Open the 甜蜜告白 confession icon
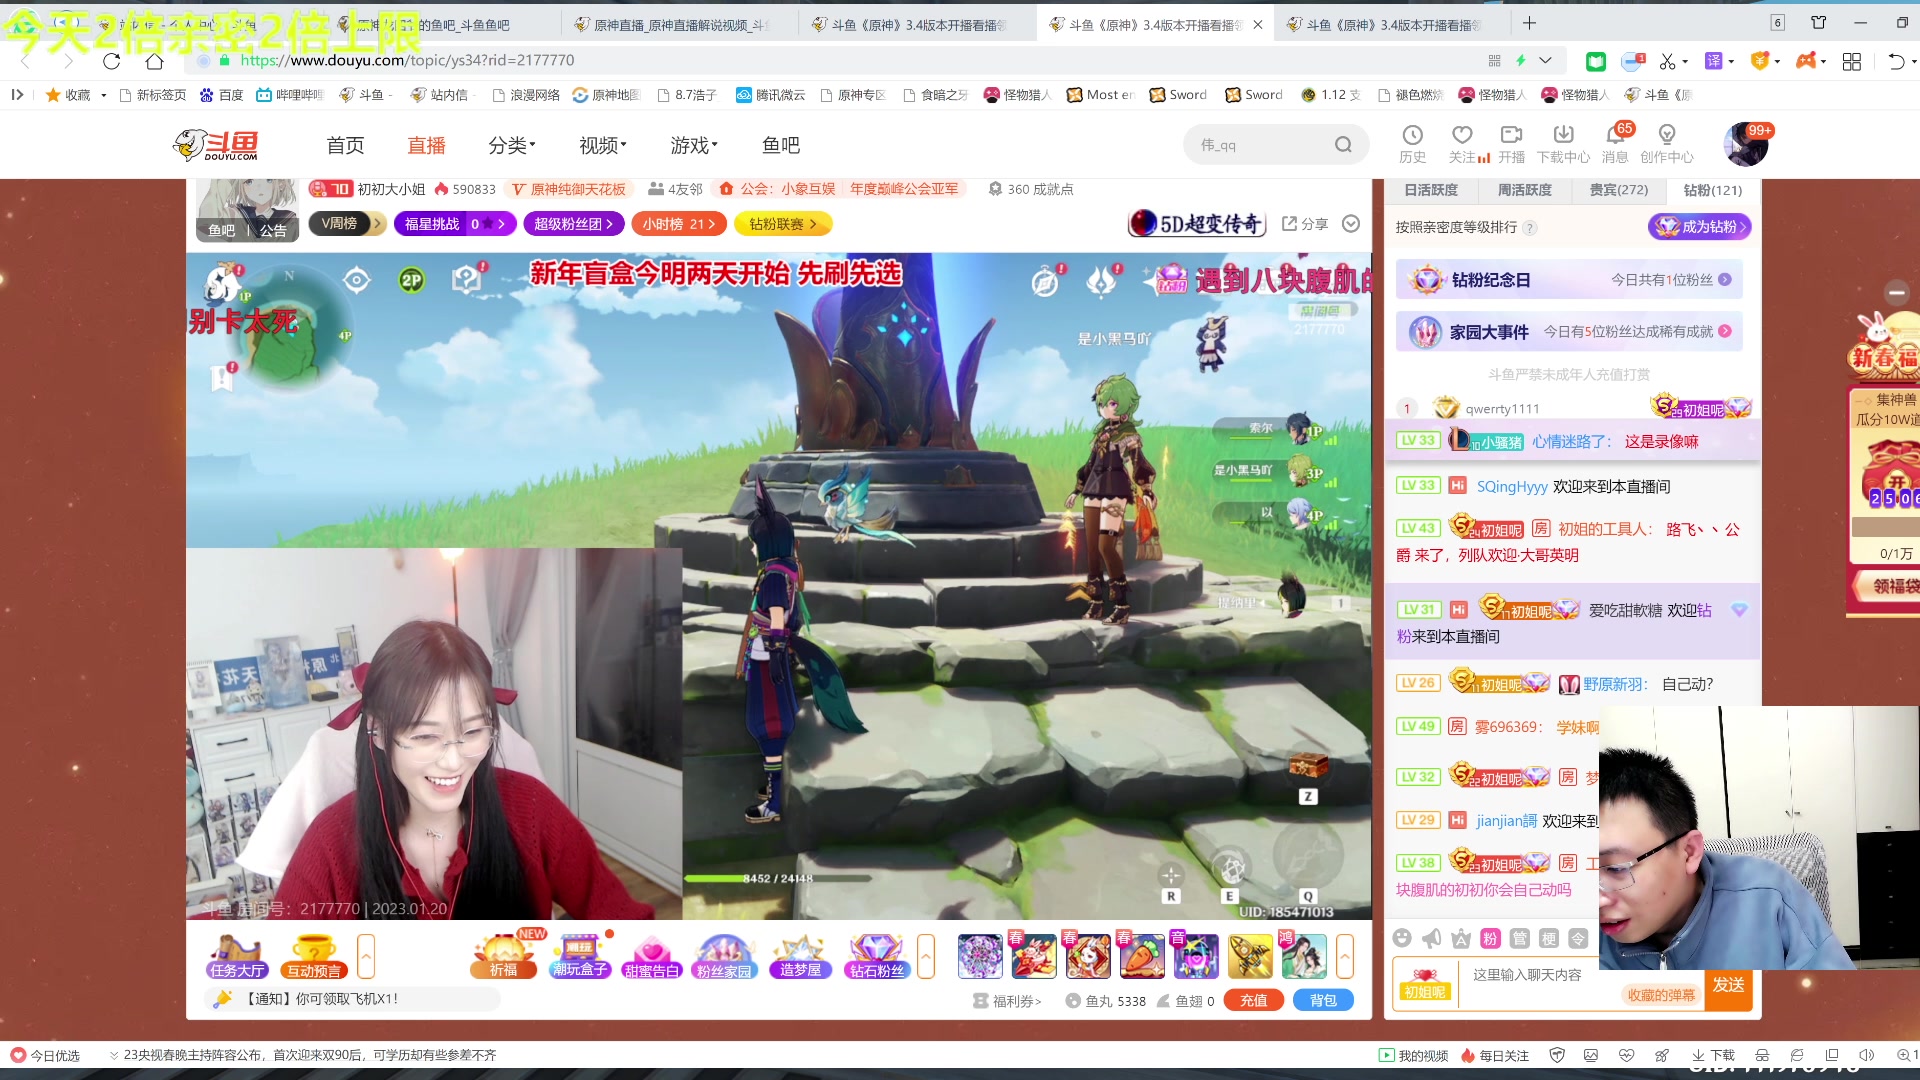 (651, 956)
